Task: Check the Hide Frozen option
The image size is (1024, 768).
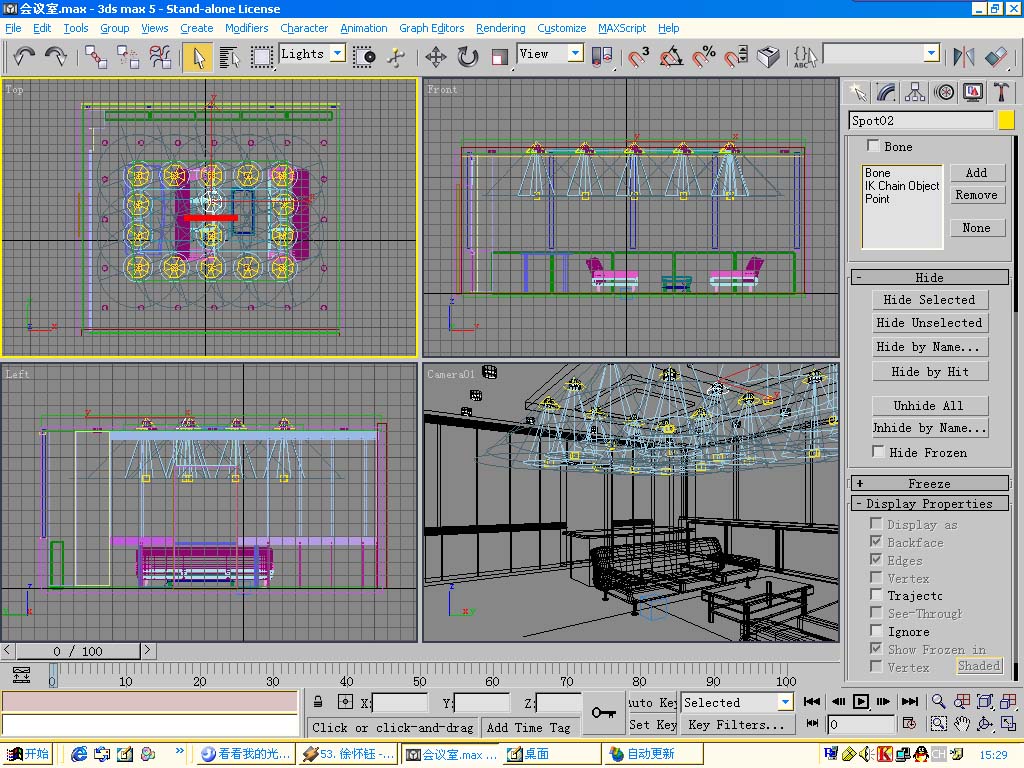Action: tap(878, 452)
